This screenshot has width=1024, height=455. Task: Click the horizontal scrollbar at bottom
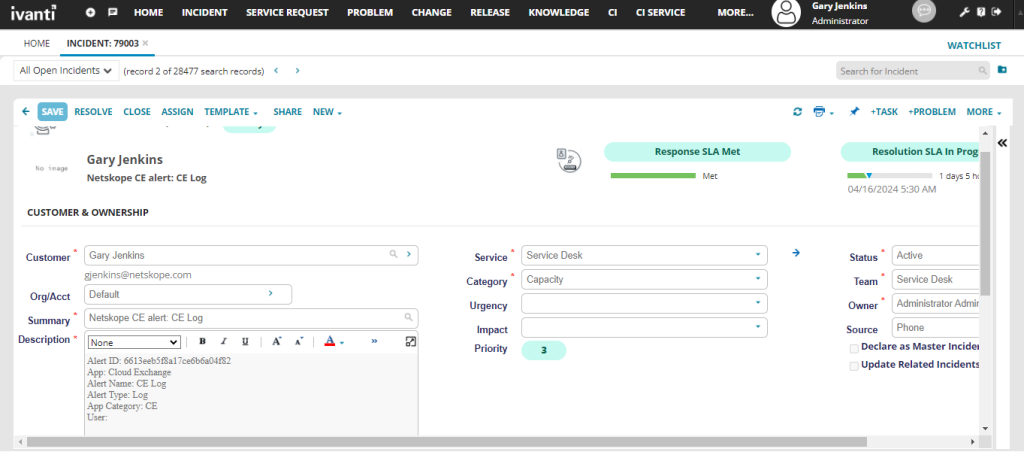coord(447,442)
